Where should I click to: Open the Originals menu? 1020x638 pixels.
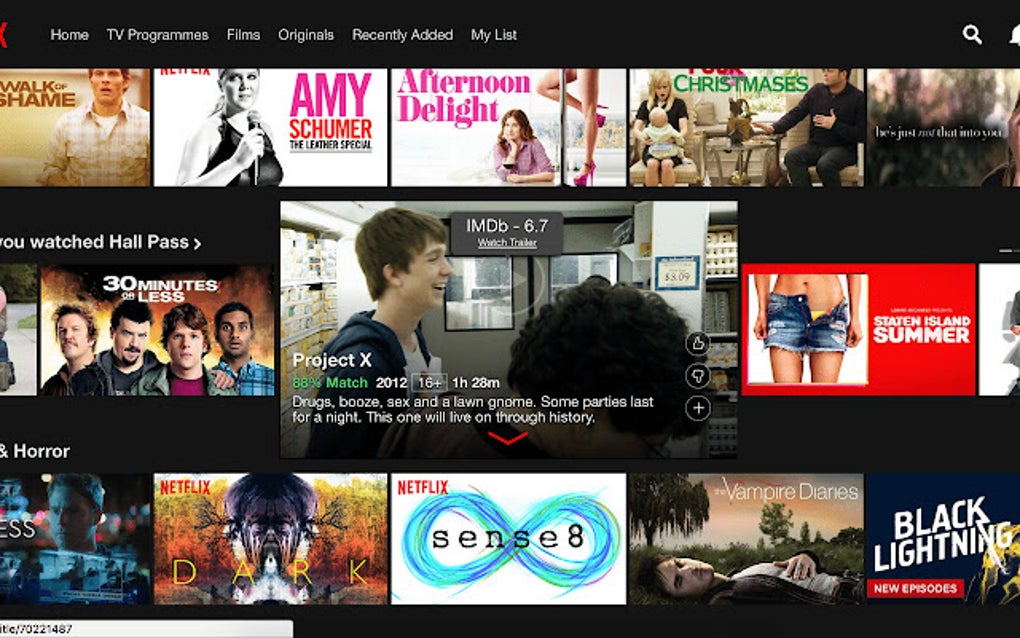[x=306, y=34]
